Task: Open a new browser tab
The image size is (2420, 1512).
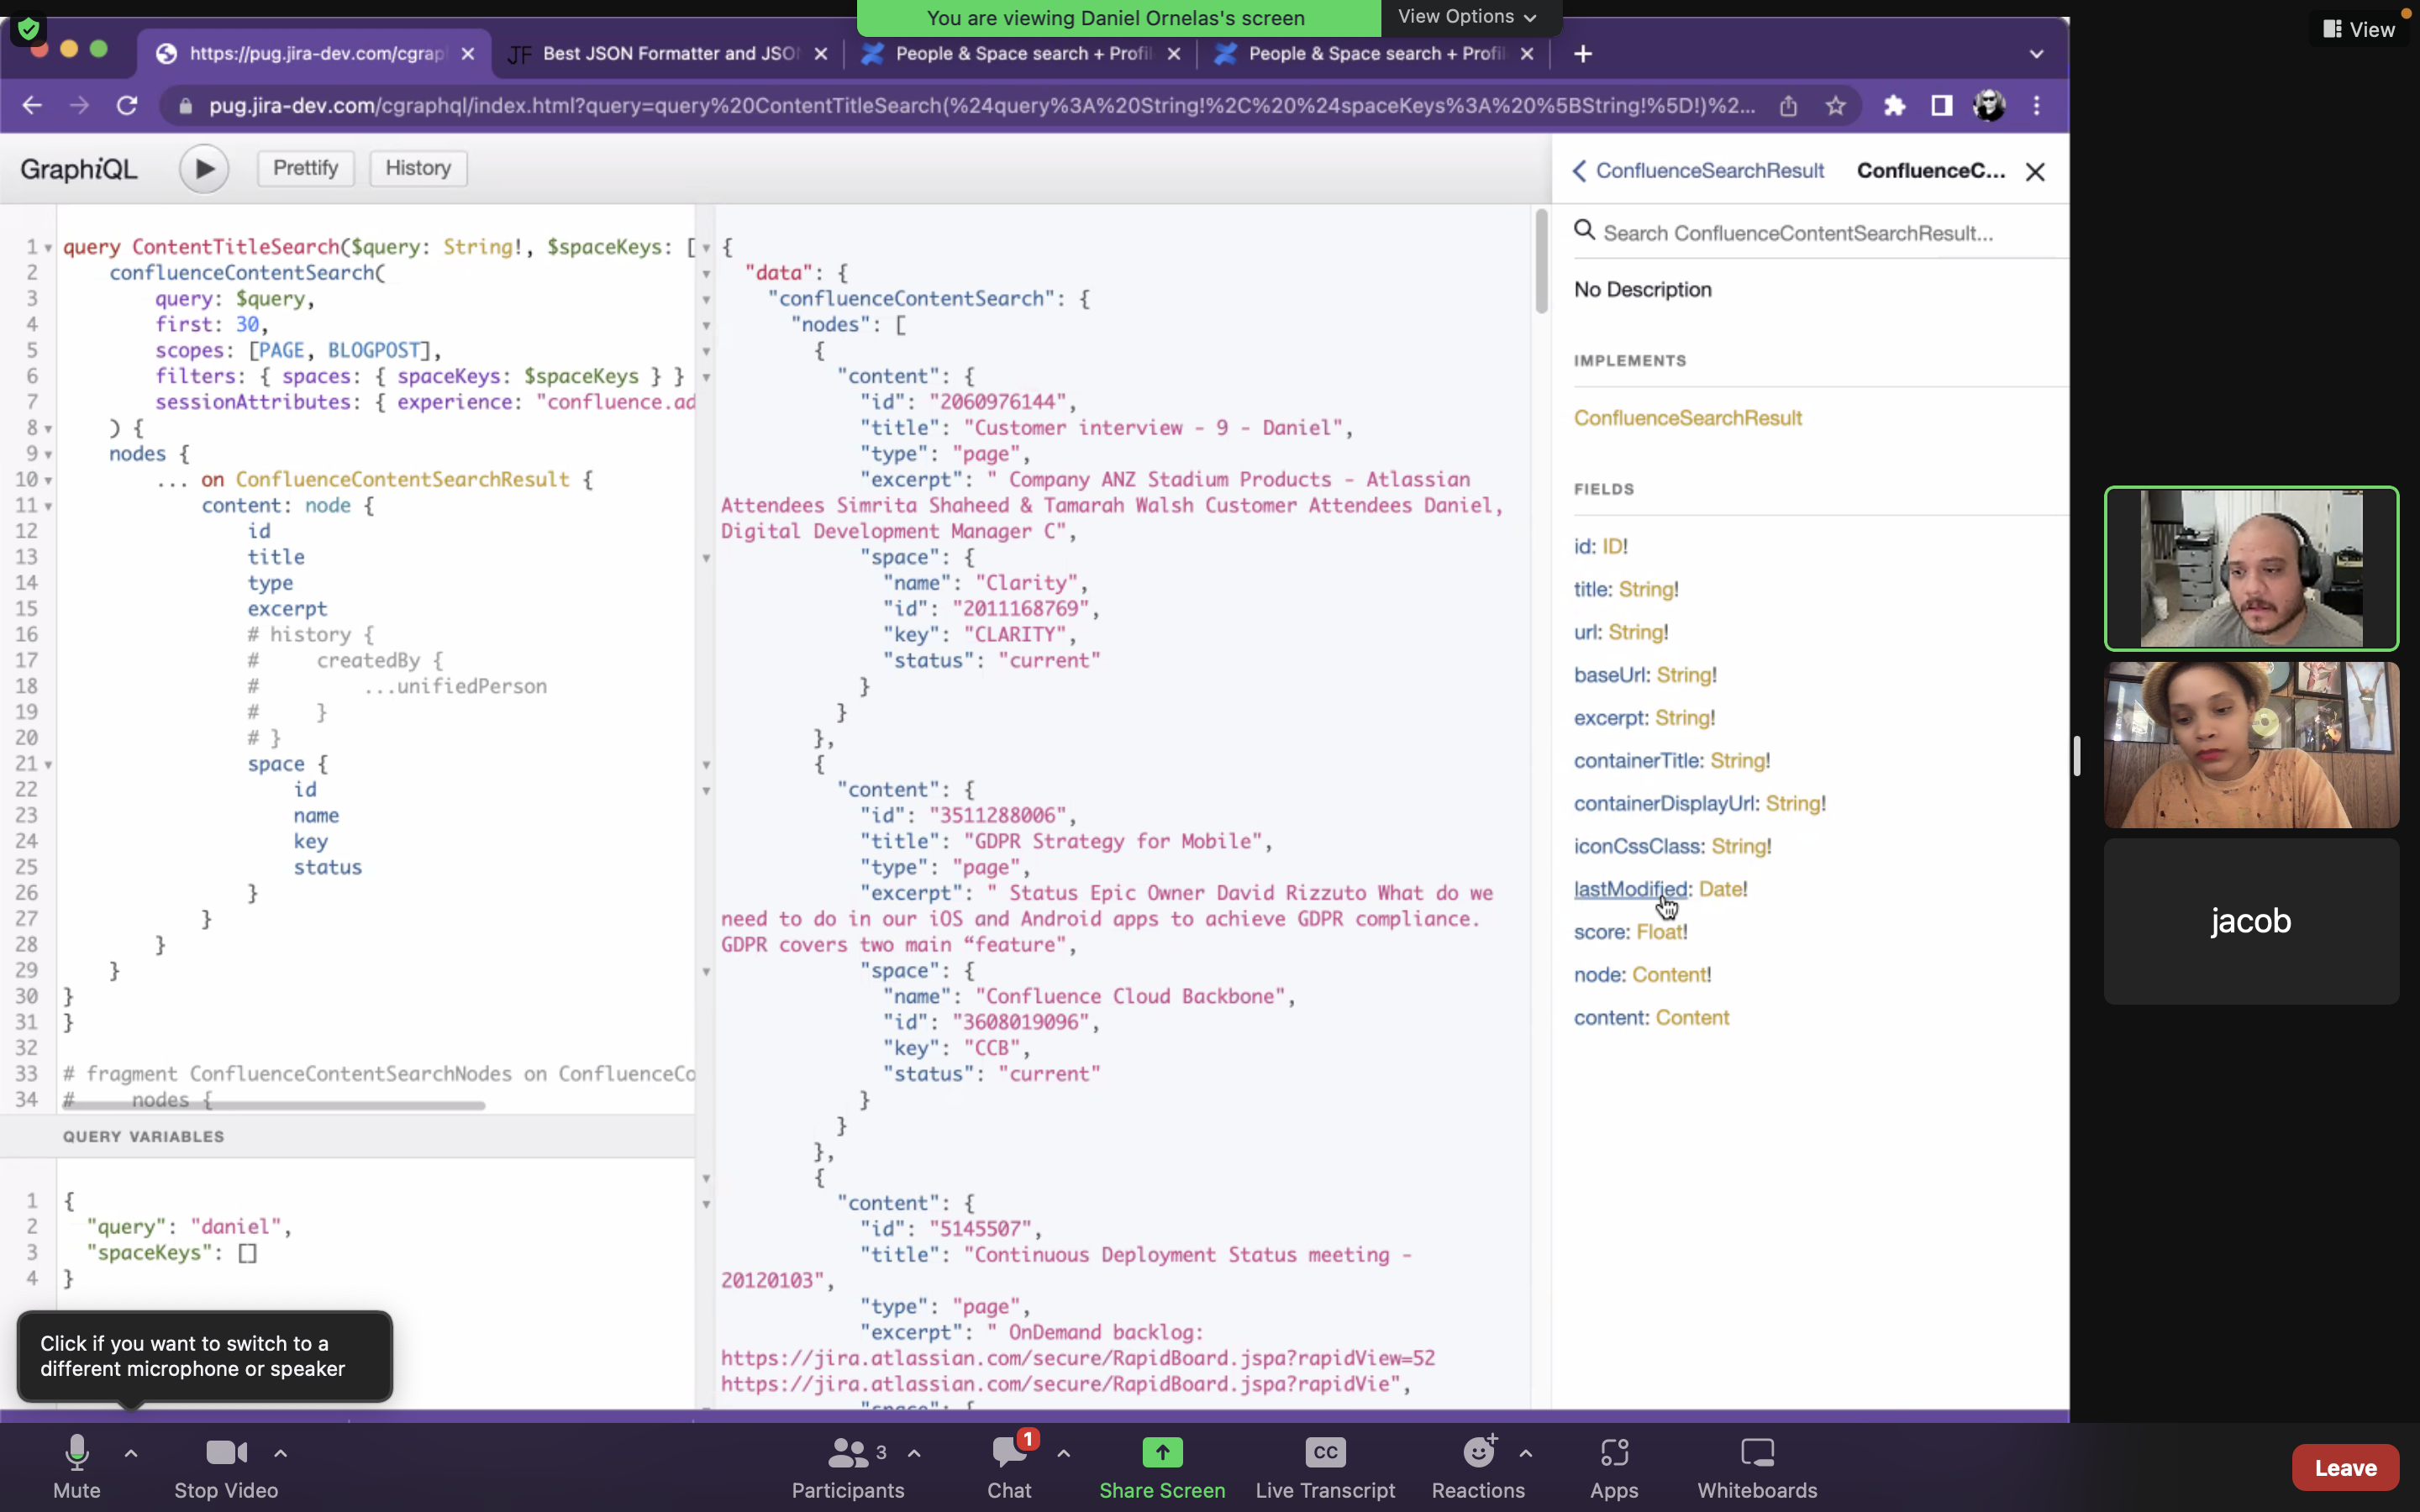Action: point(1582,54)
